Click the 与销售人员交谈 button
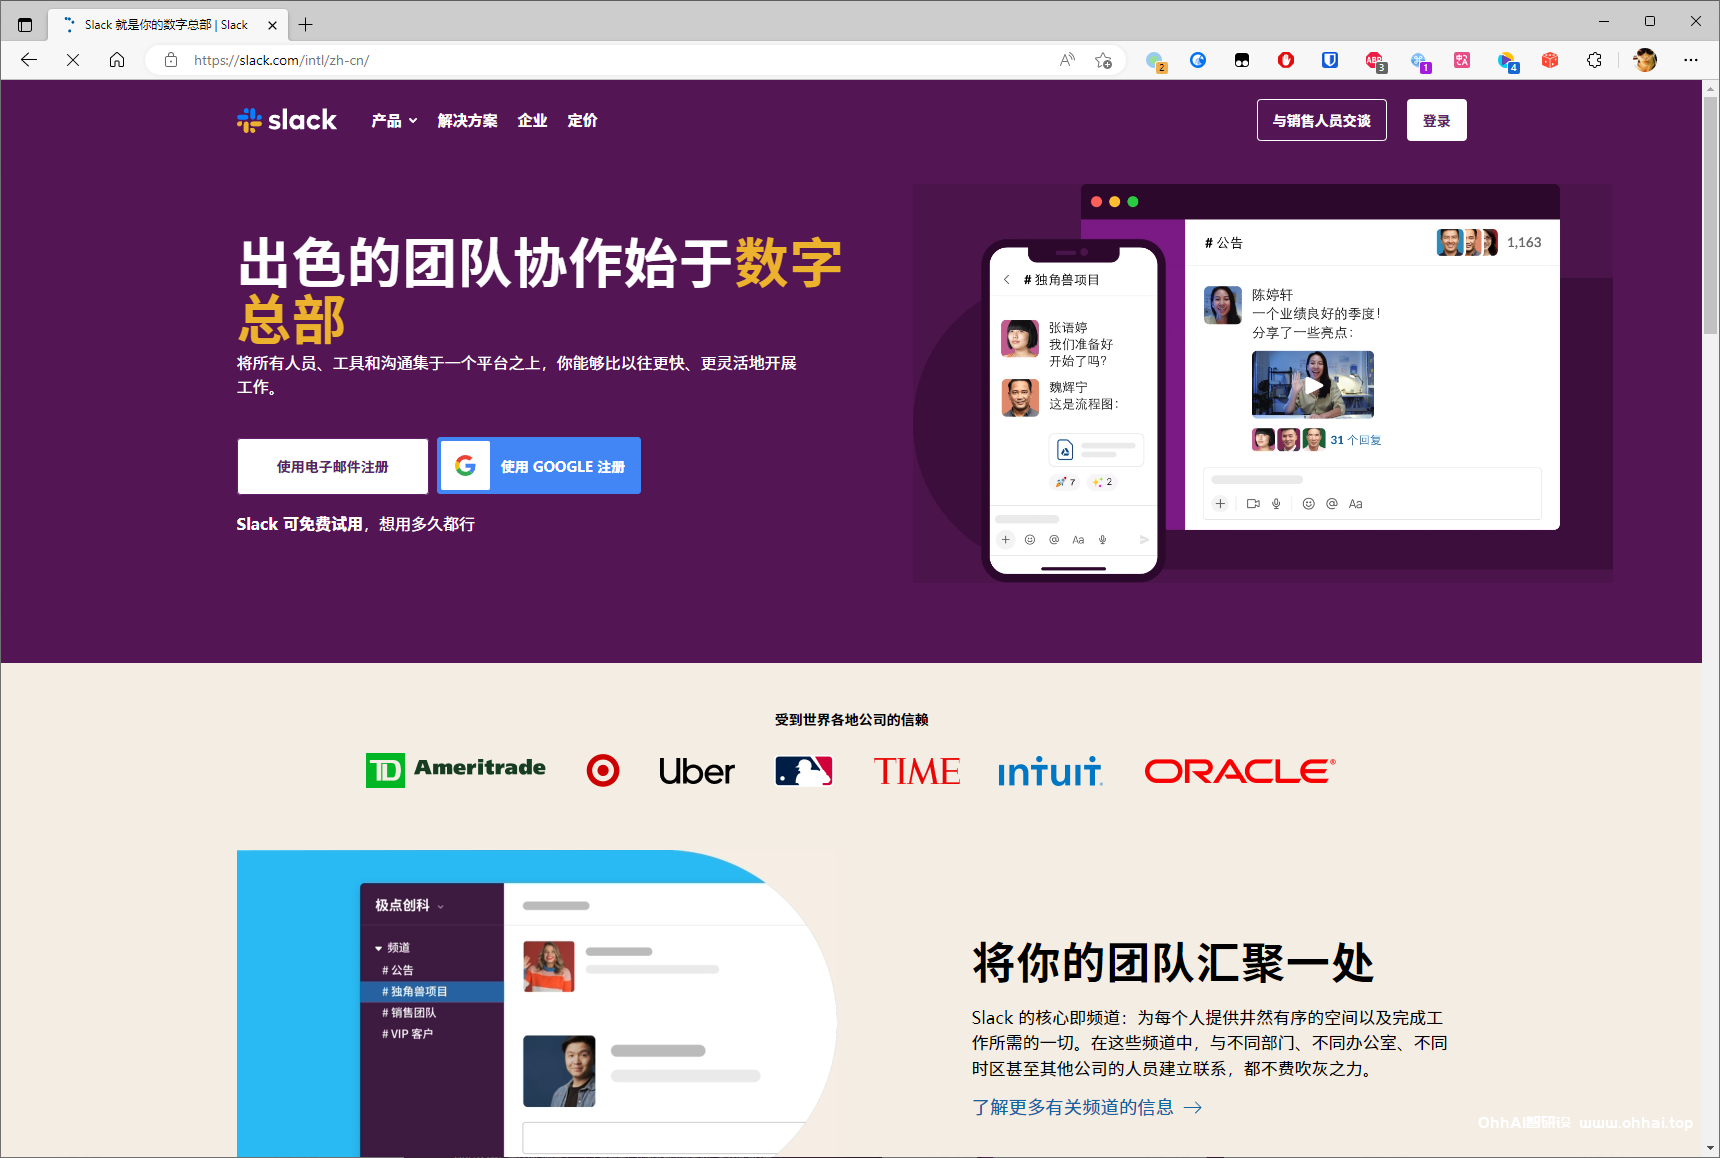 coord(1321,120)
